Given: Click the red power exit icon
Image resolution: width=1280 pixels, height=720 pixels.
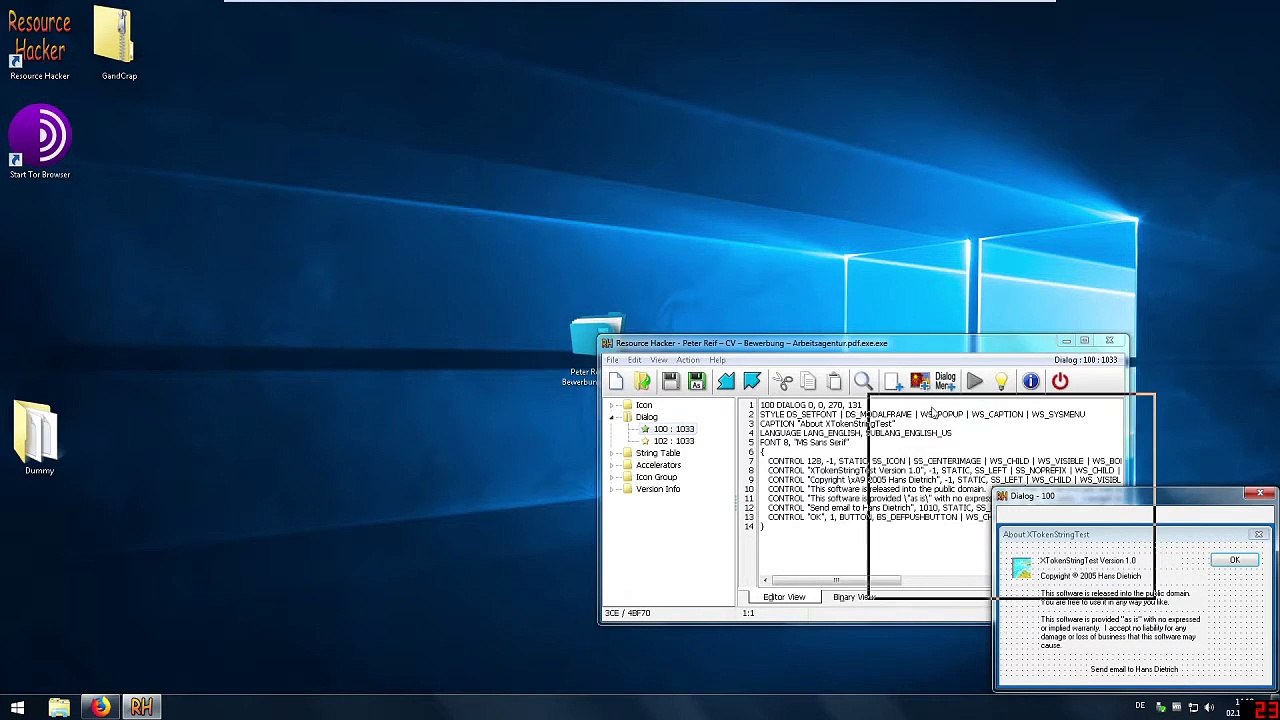Looking at the screenshot, I should click(x=1060, y=381).
